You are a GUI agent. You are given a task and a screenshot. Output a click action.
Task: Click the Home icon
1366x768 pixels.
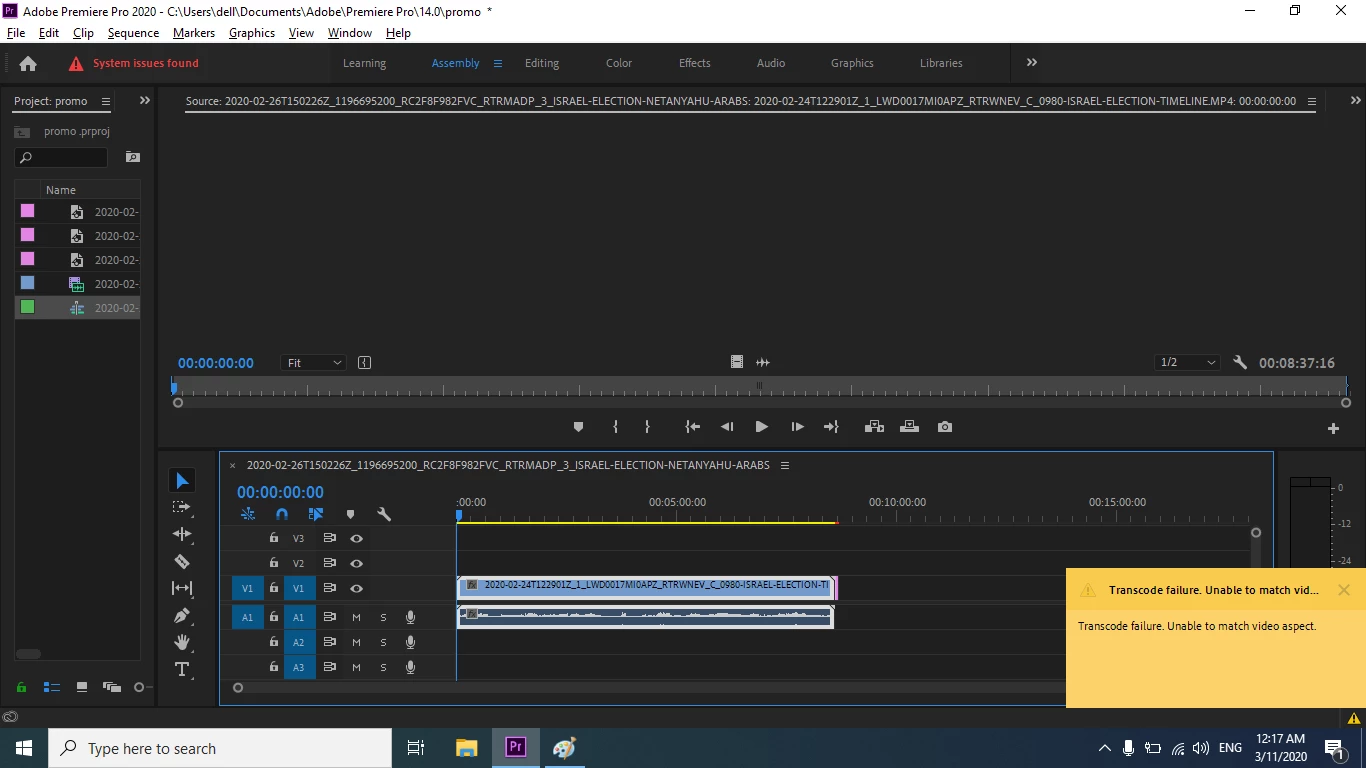pos(28,63)
